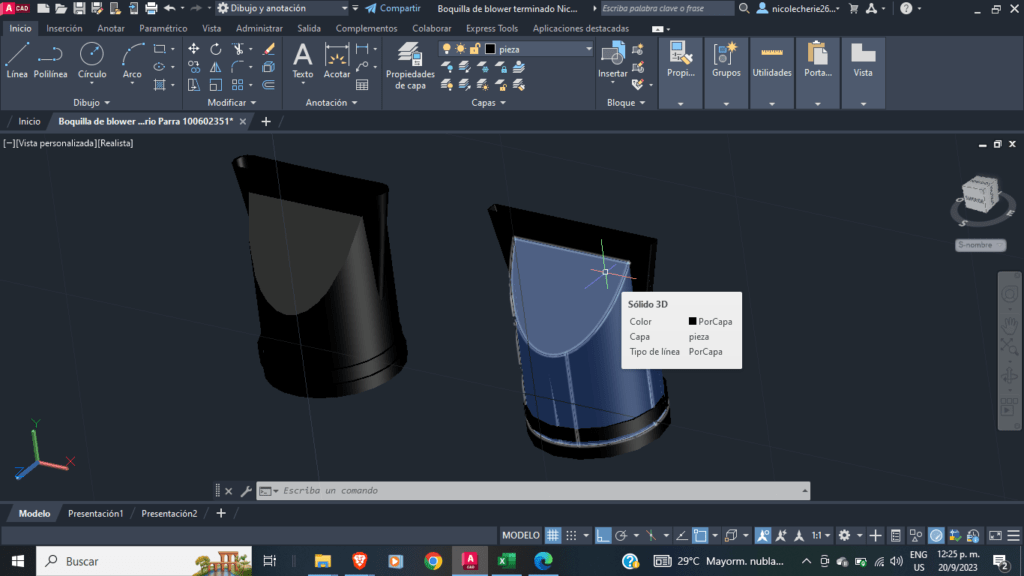Click the Mirror (Simetría) tool icon
1024x576 pixels.
216,67
